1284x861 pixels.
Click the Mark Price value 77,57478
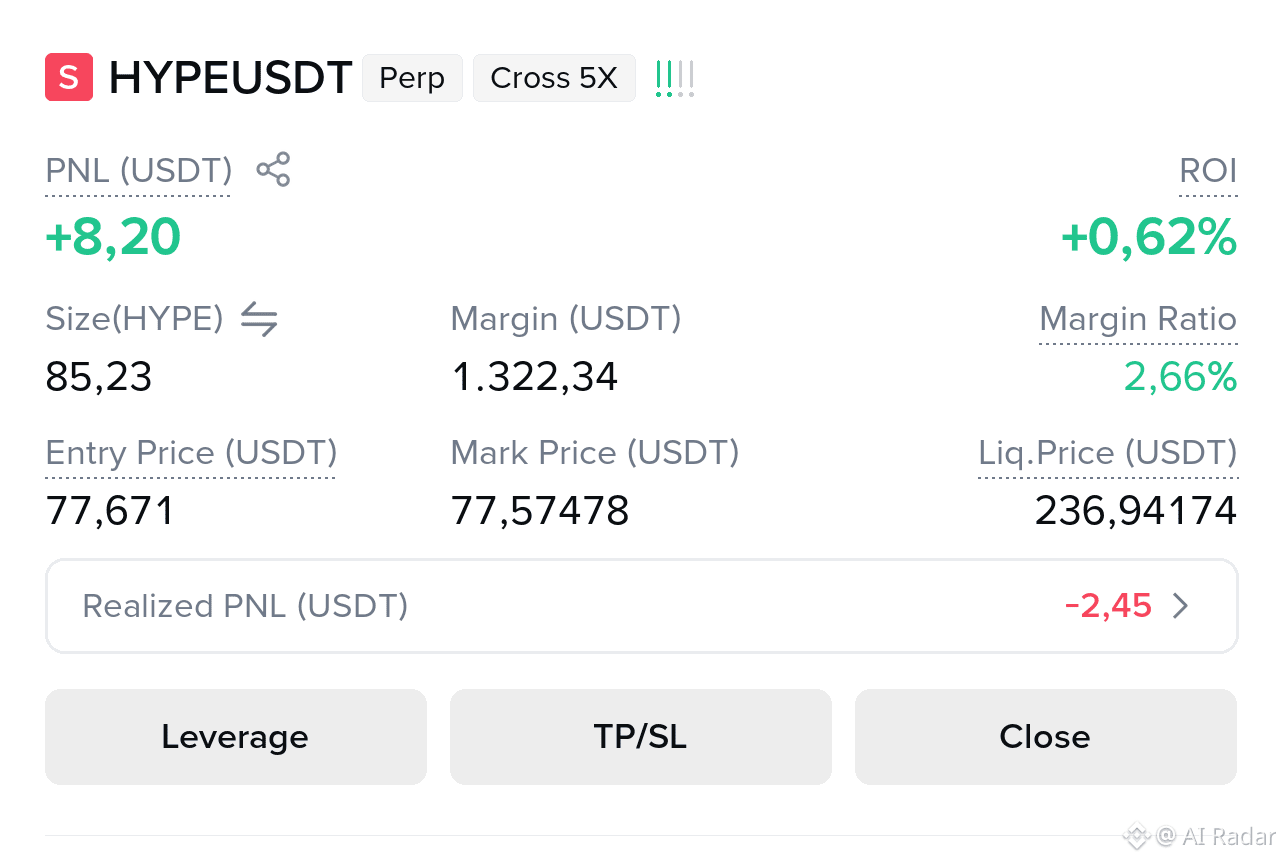(x=540, y=511)
